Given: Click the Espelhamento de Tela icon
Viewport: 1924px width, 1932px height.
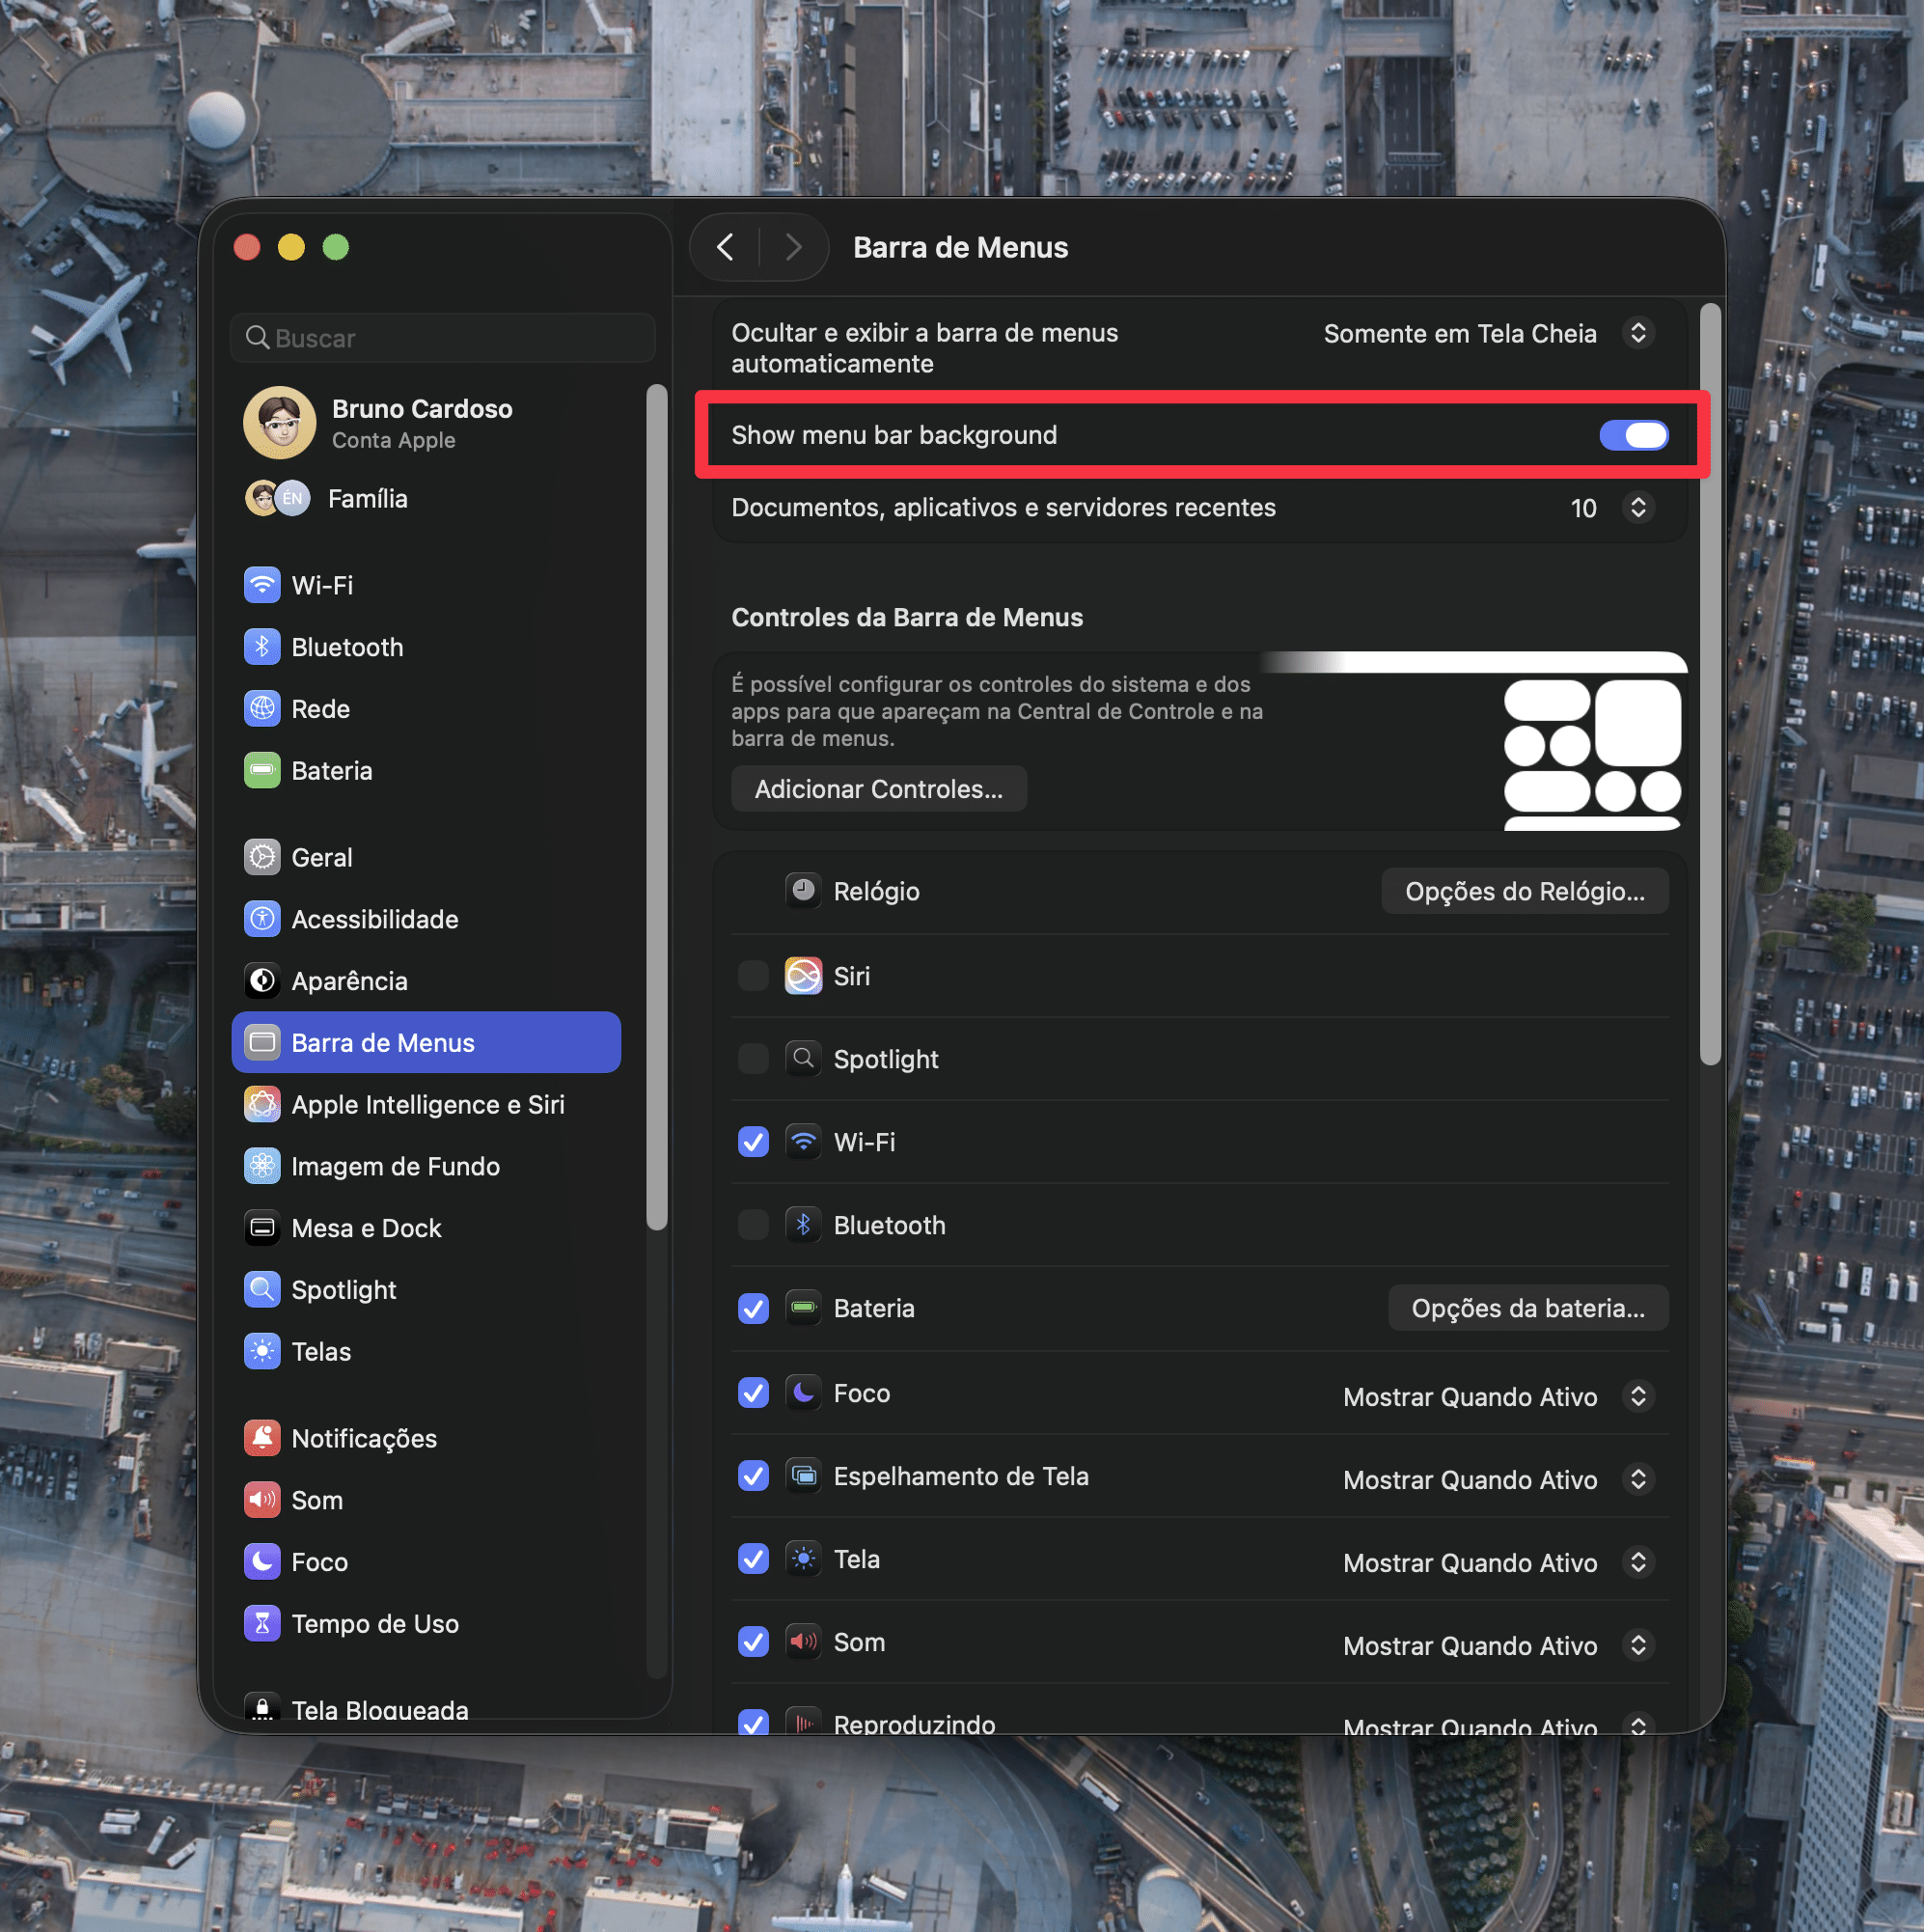Looking at the screenshot, I should tap(803, 1476).
